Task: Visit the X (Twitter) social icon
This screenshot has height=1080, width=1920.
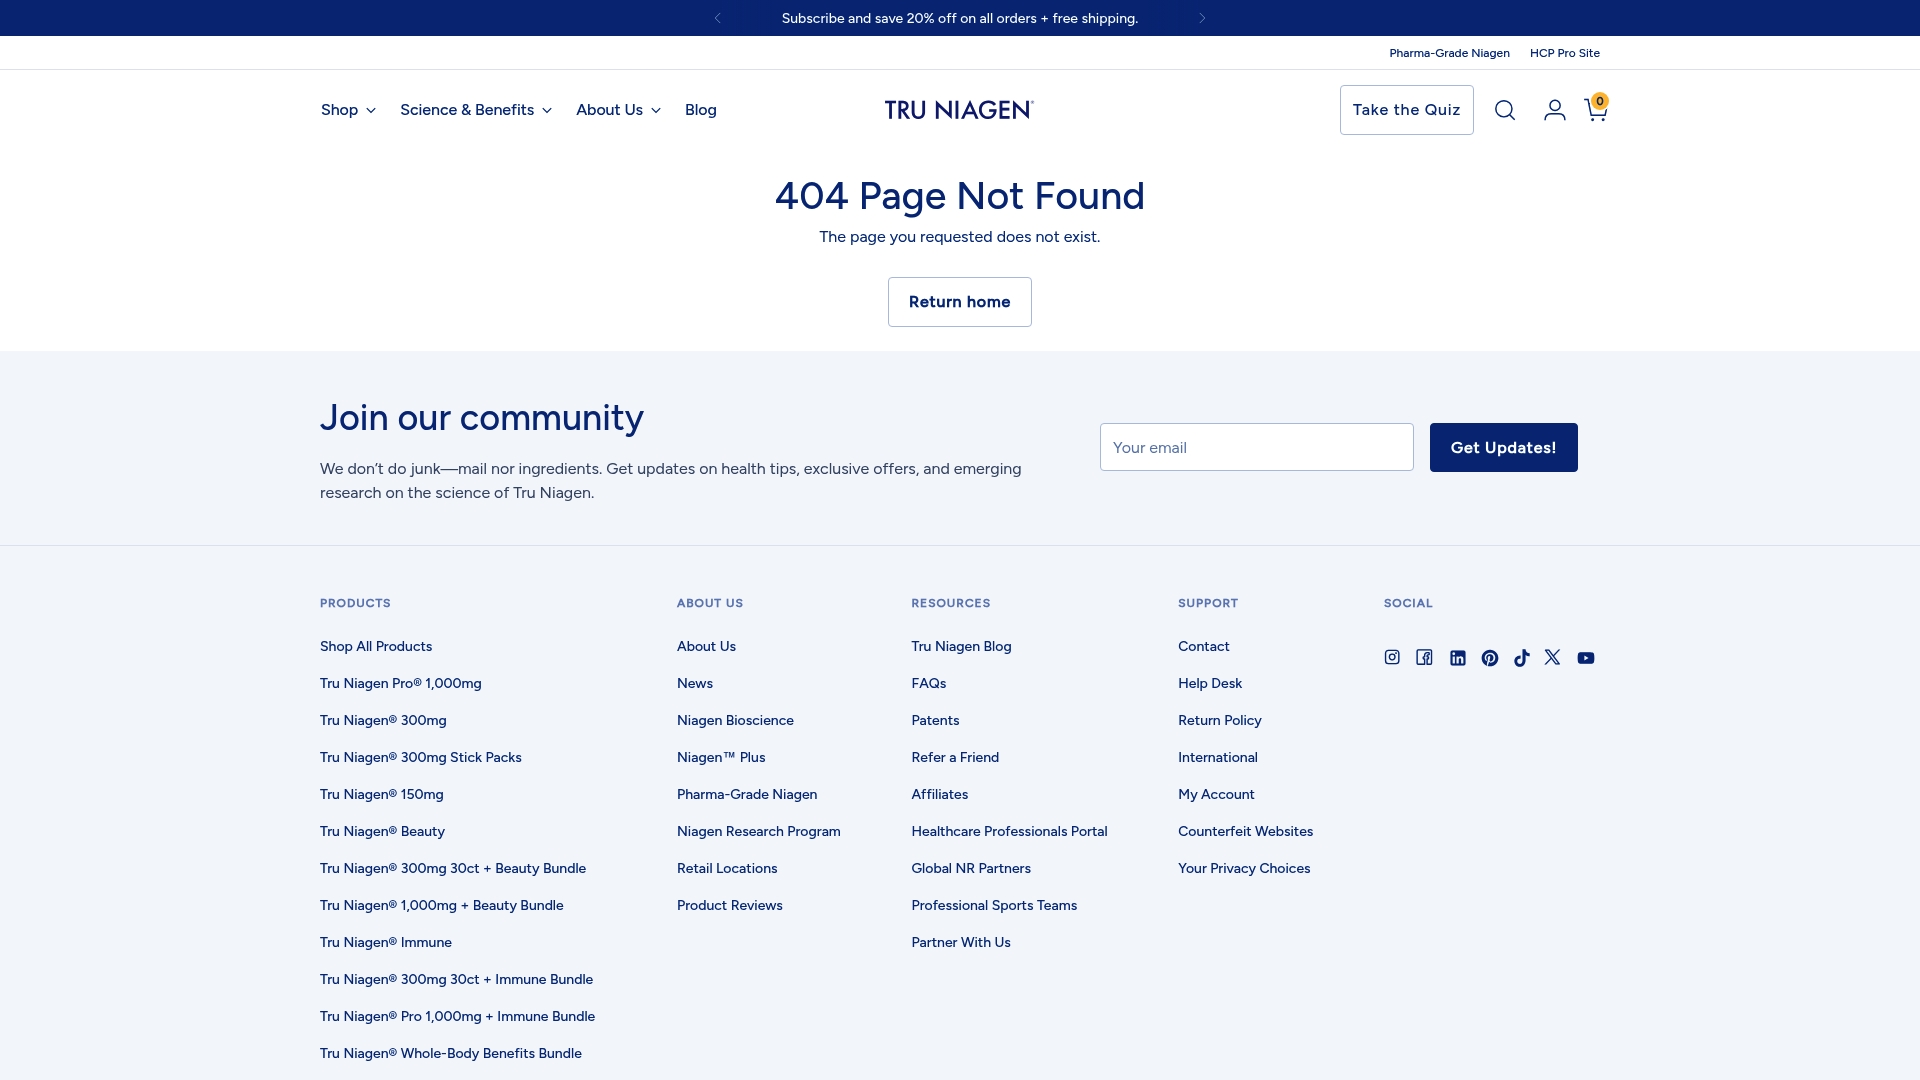Action: 1552,657
